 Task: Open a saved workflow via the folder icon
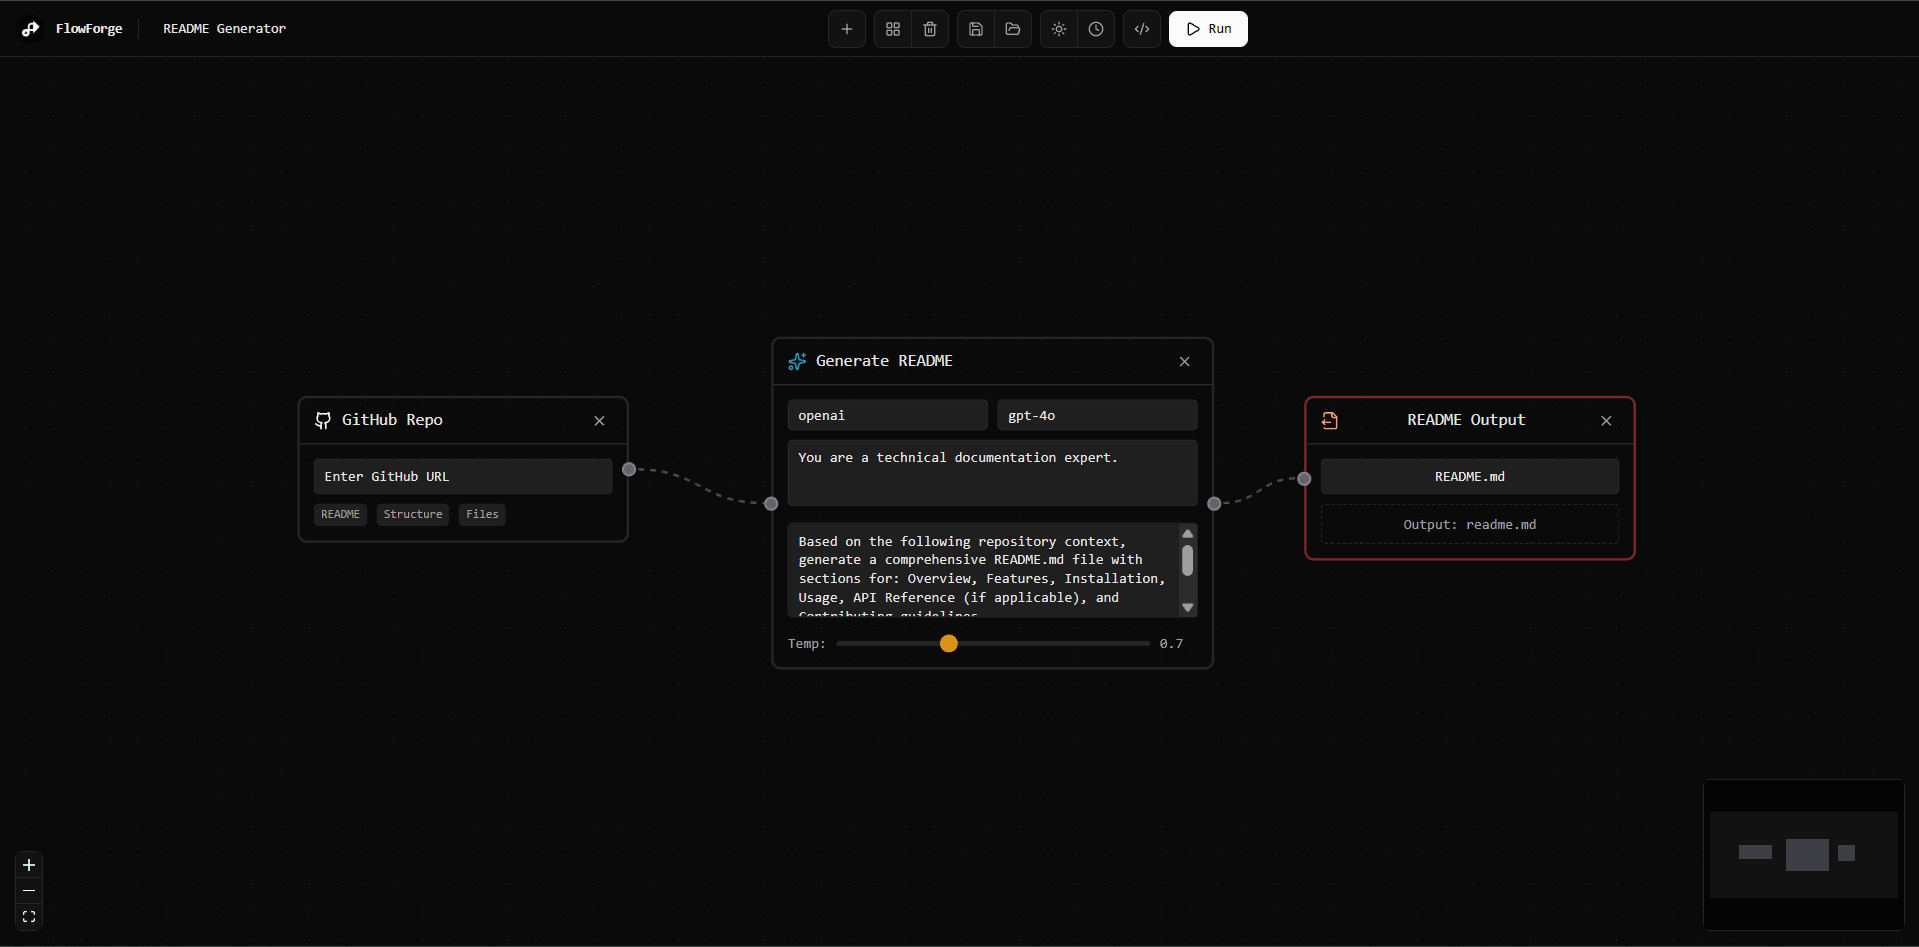coord(1012,29)
